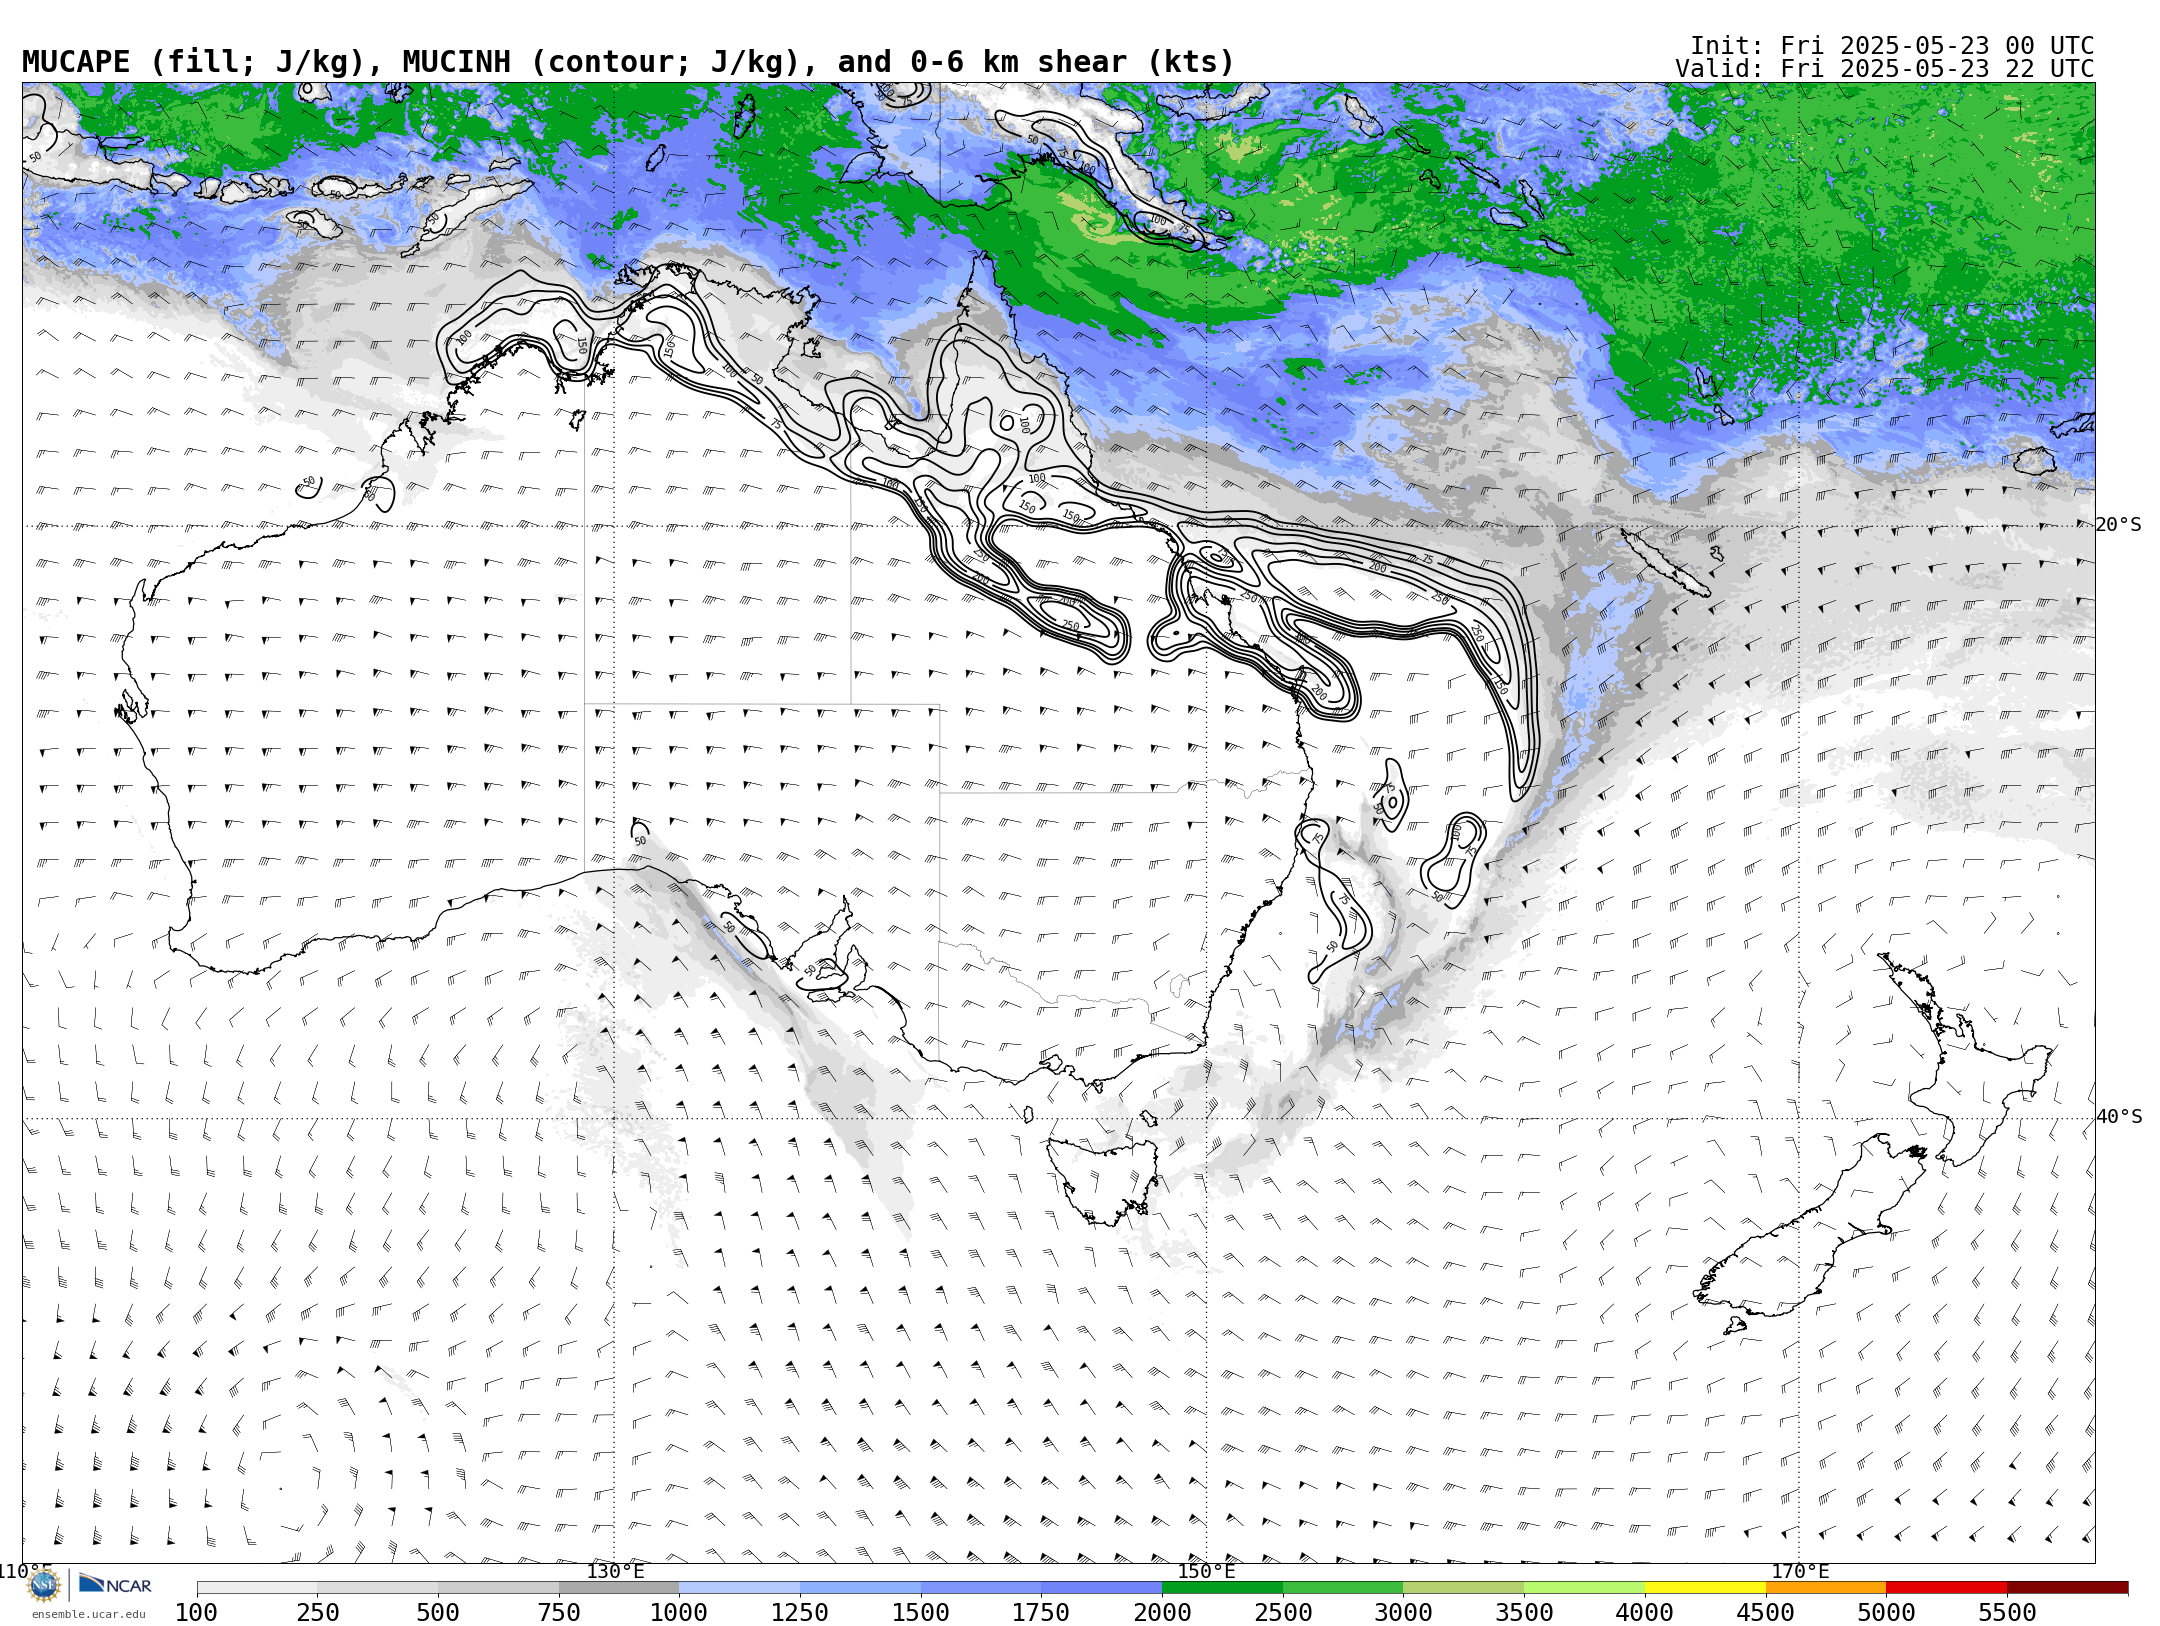The height and width of the screenshot is (1626, 2160).
Task: Click the colorbar label 3000
Action: click(x=1403, y=1612)
